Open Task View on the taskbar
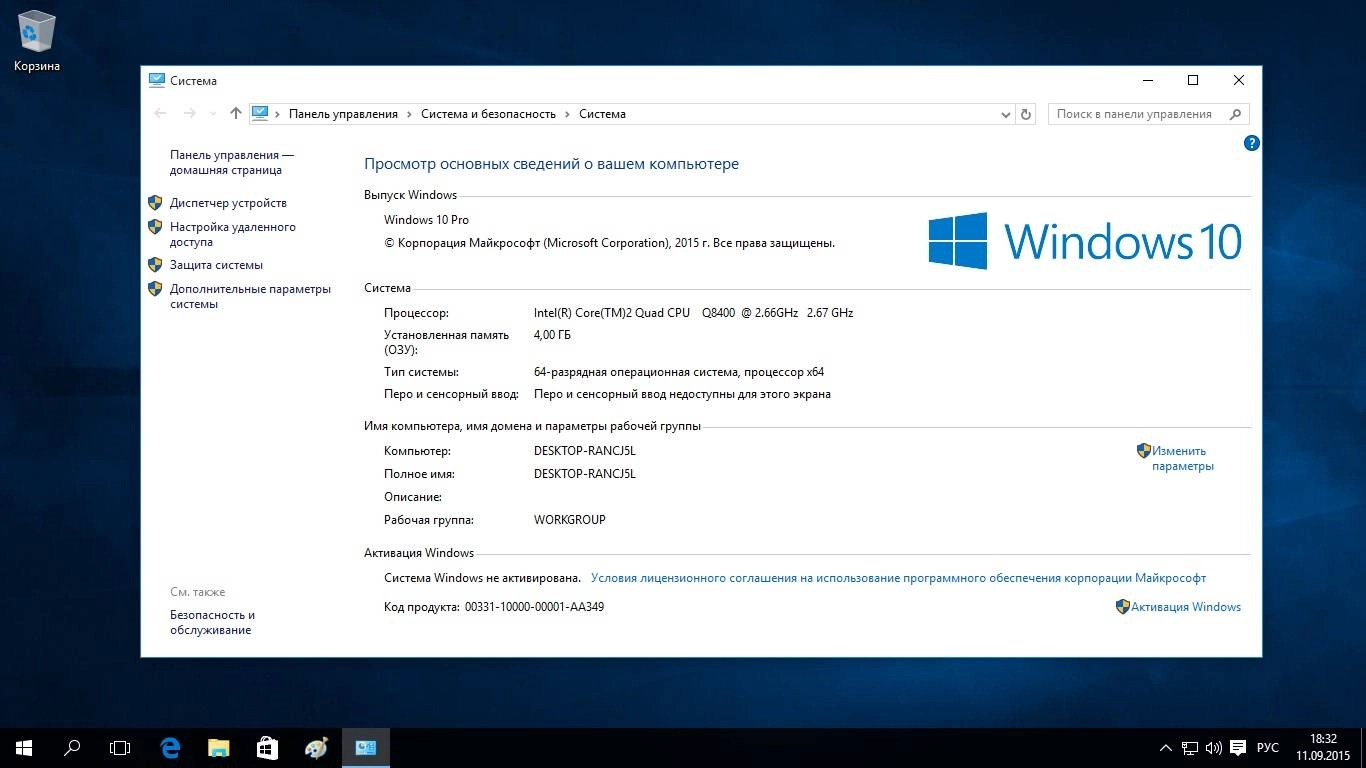This screenshot has height=768, width=1366. [120, 747]
